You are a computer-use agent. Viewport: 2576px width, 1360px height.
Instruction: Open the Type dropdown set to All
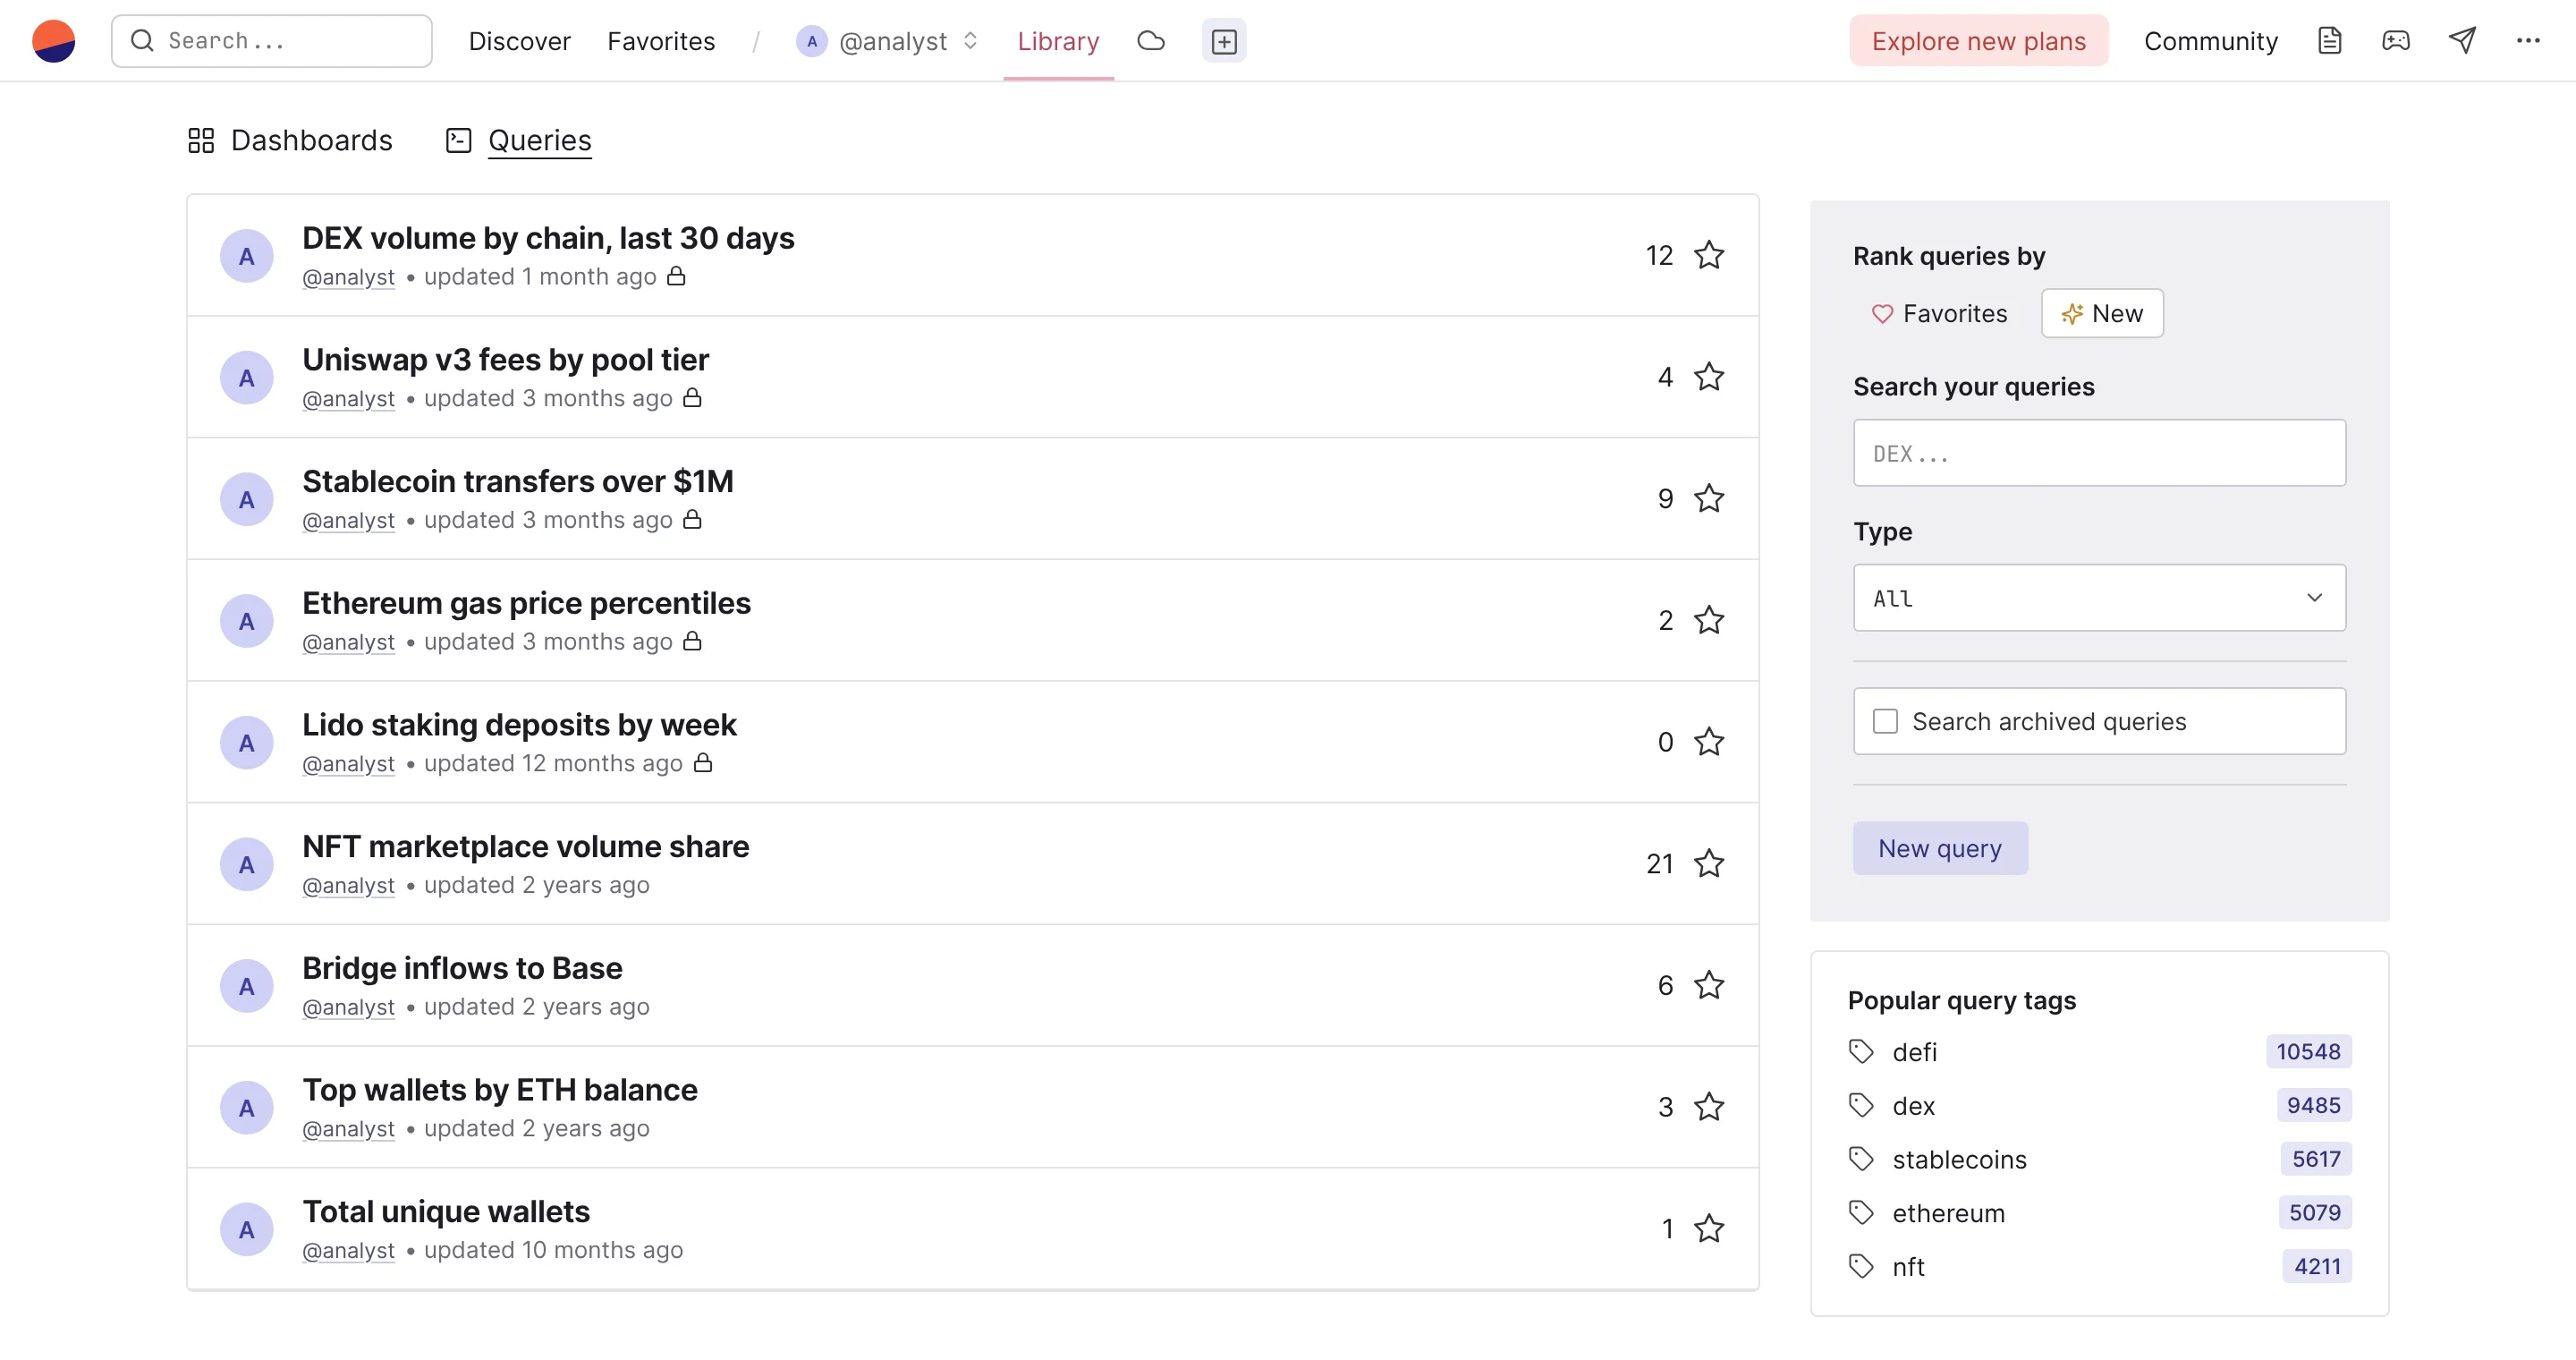(x=2099, y=598)
